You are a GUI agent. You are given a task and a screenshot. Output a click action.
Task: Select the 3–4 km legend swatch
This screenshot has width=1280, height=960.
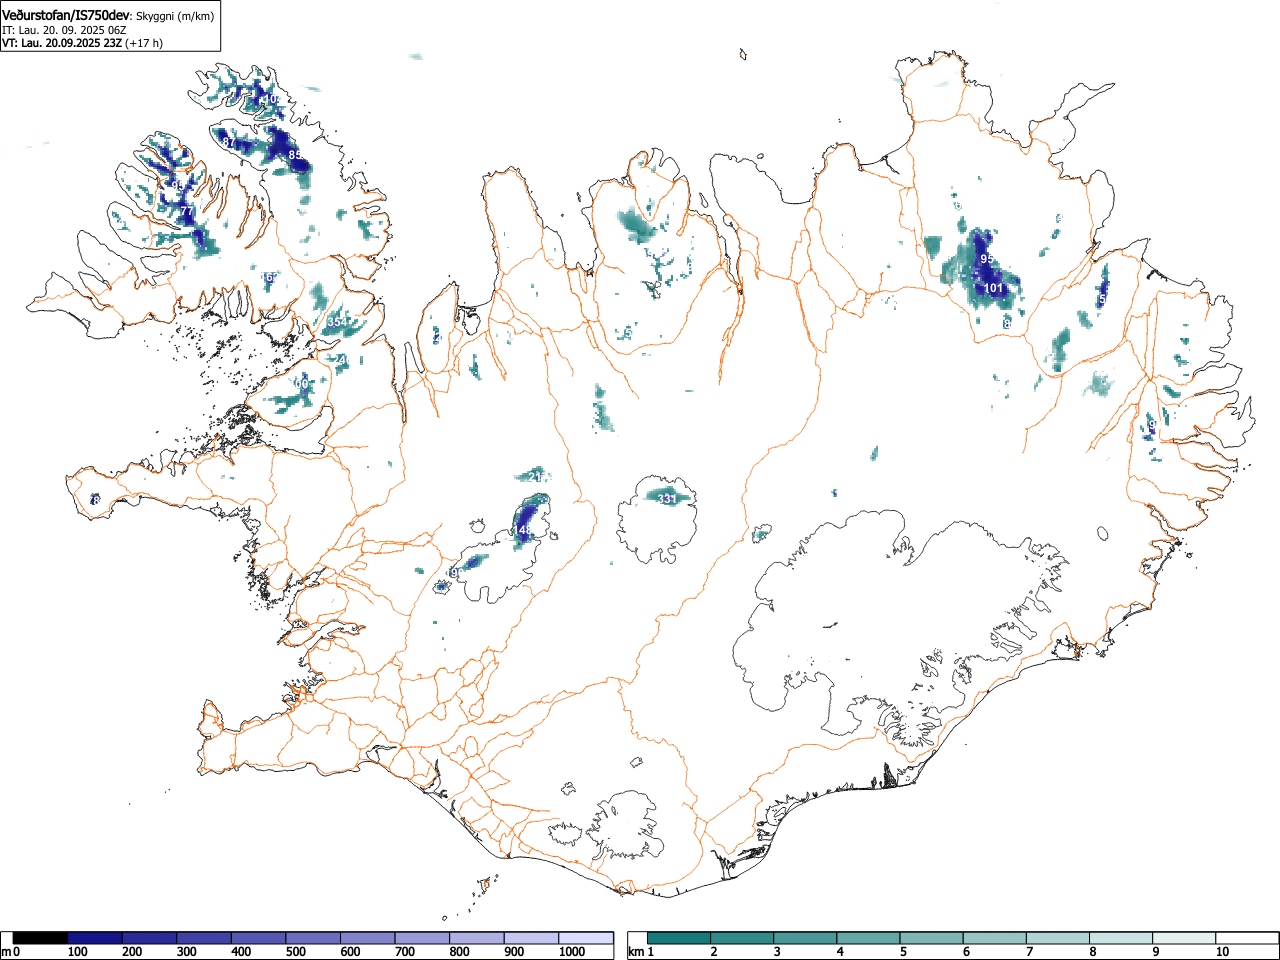pyautogui.click(x=805, y=938)
